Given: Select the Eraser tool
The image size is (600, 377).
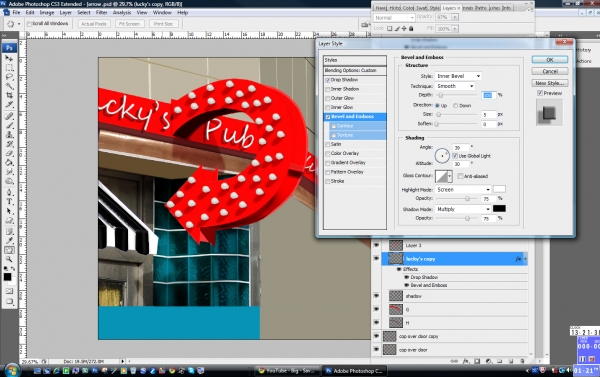Looking at the screenshot, I should click(9, 153).
